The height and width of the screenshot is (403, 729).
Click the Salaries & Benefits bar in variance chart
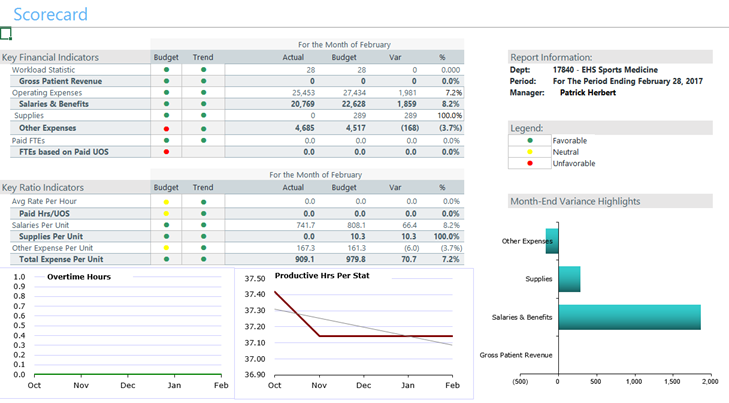628,316
